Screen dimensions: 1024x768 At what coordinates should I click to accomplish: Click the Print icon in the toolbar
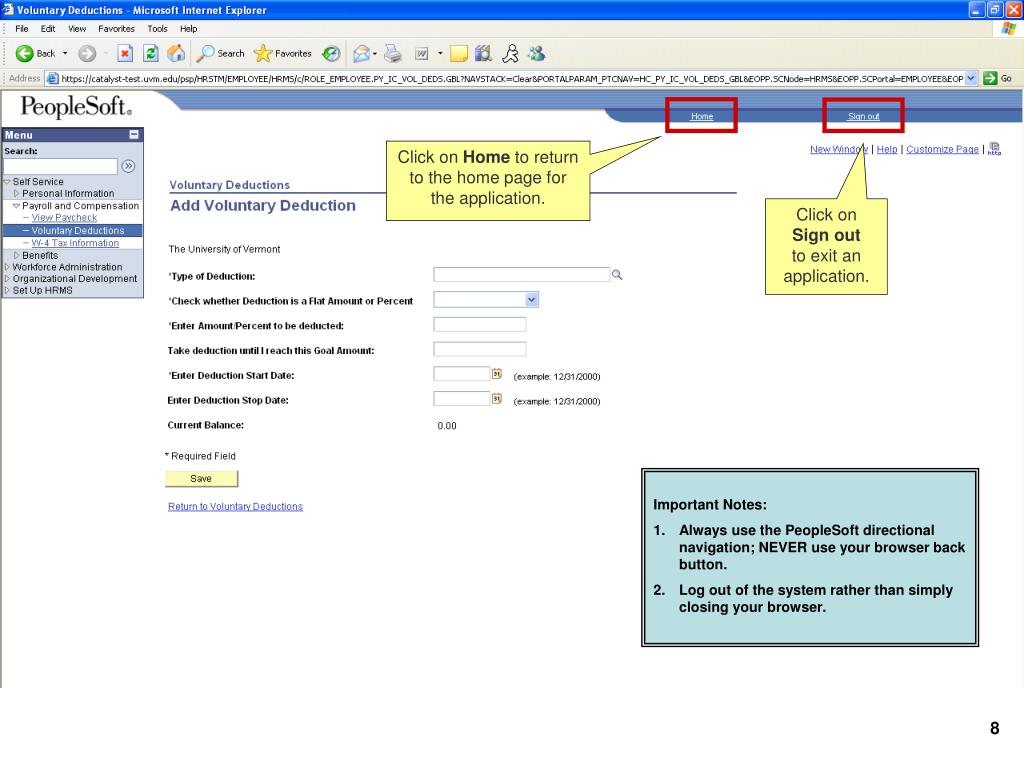(393, 54)
